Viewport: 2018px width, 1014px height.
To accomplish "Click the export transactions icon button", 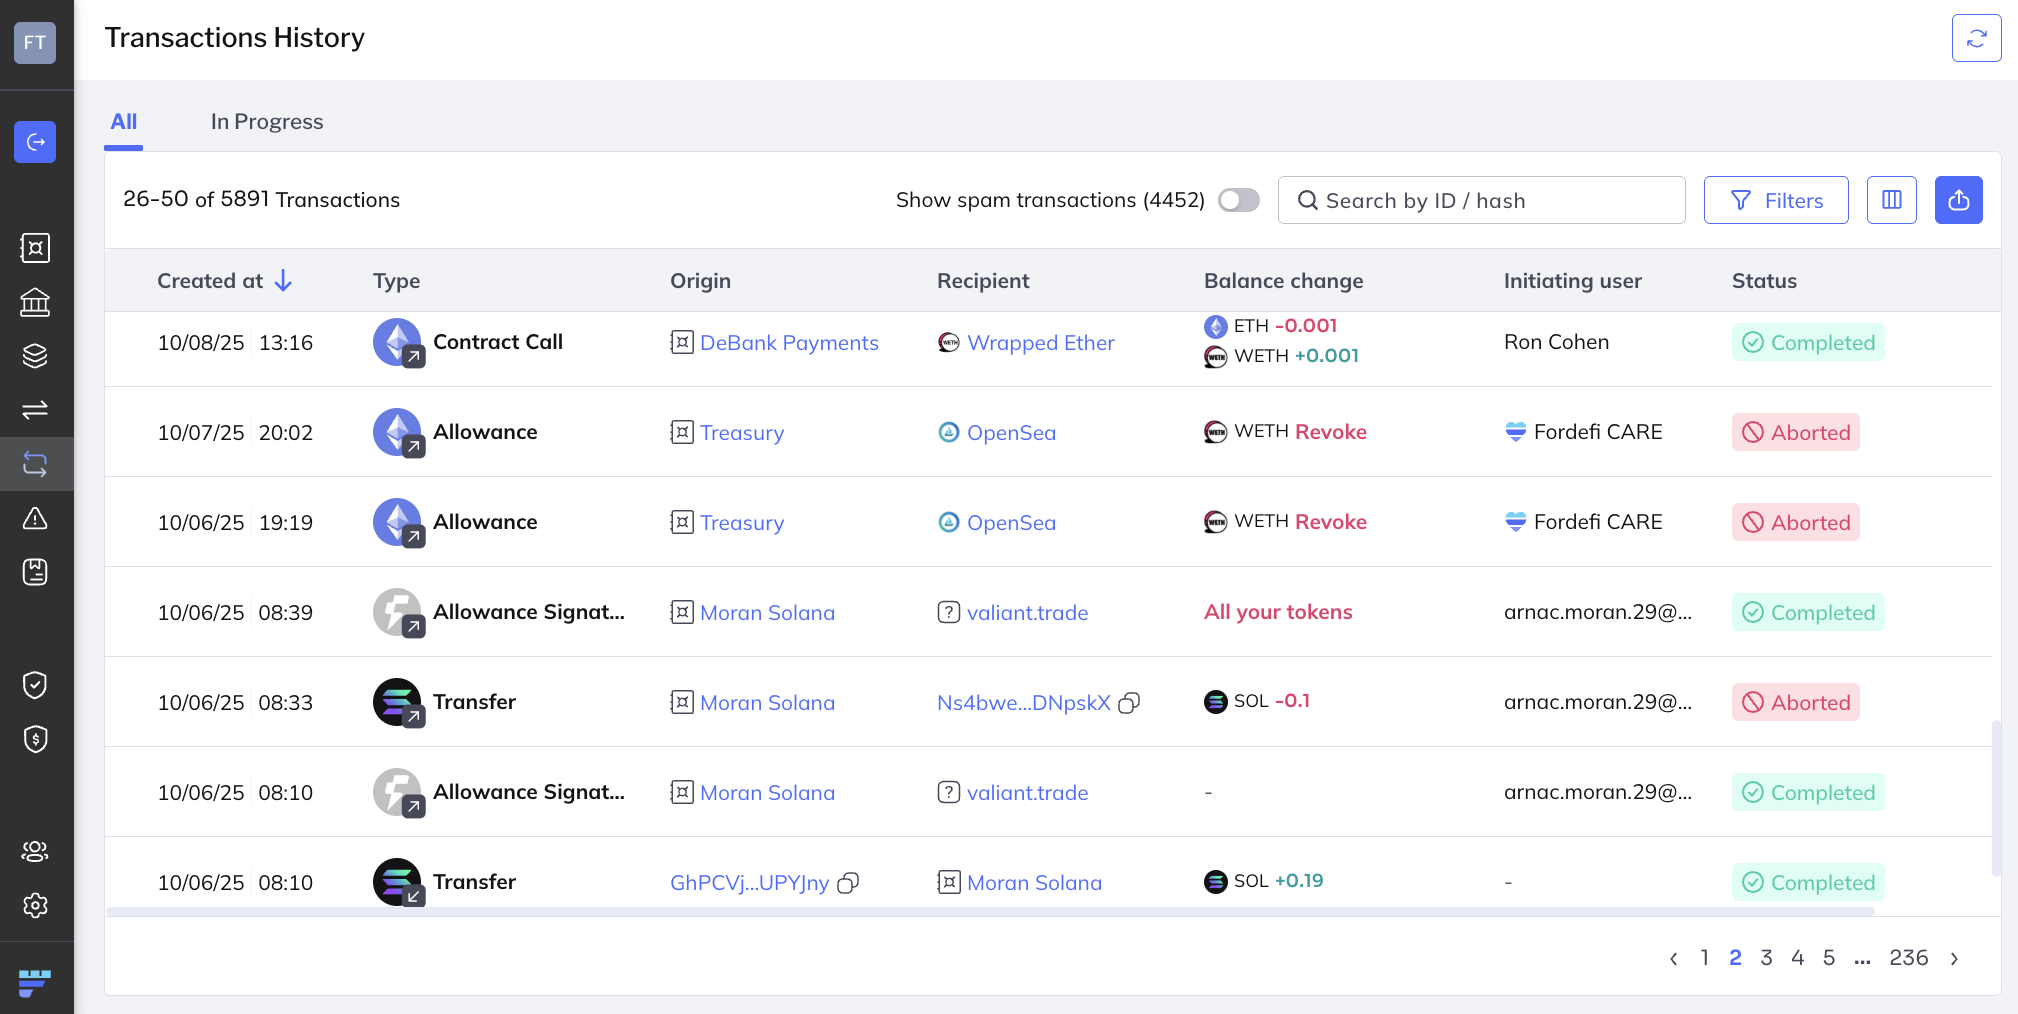I will pos(1958,200).
